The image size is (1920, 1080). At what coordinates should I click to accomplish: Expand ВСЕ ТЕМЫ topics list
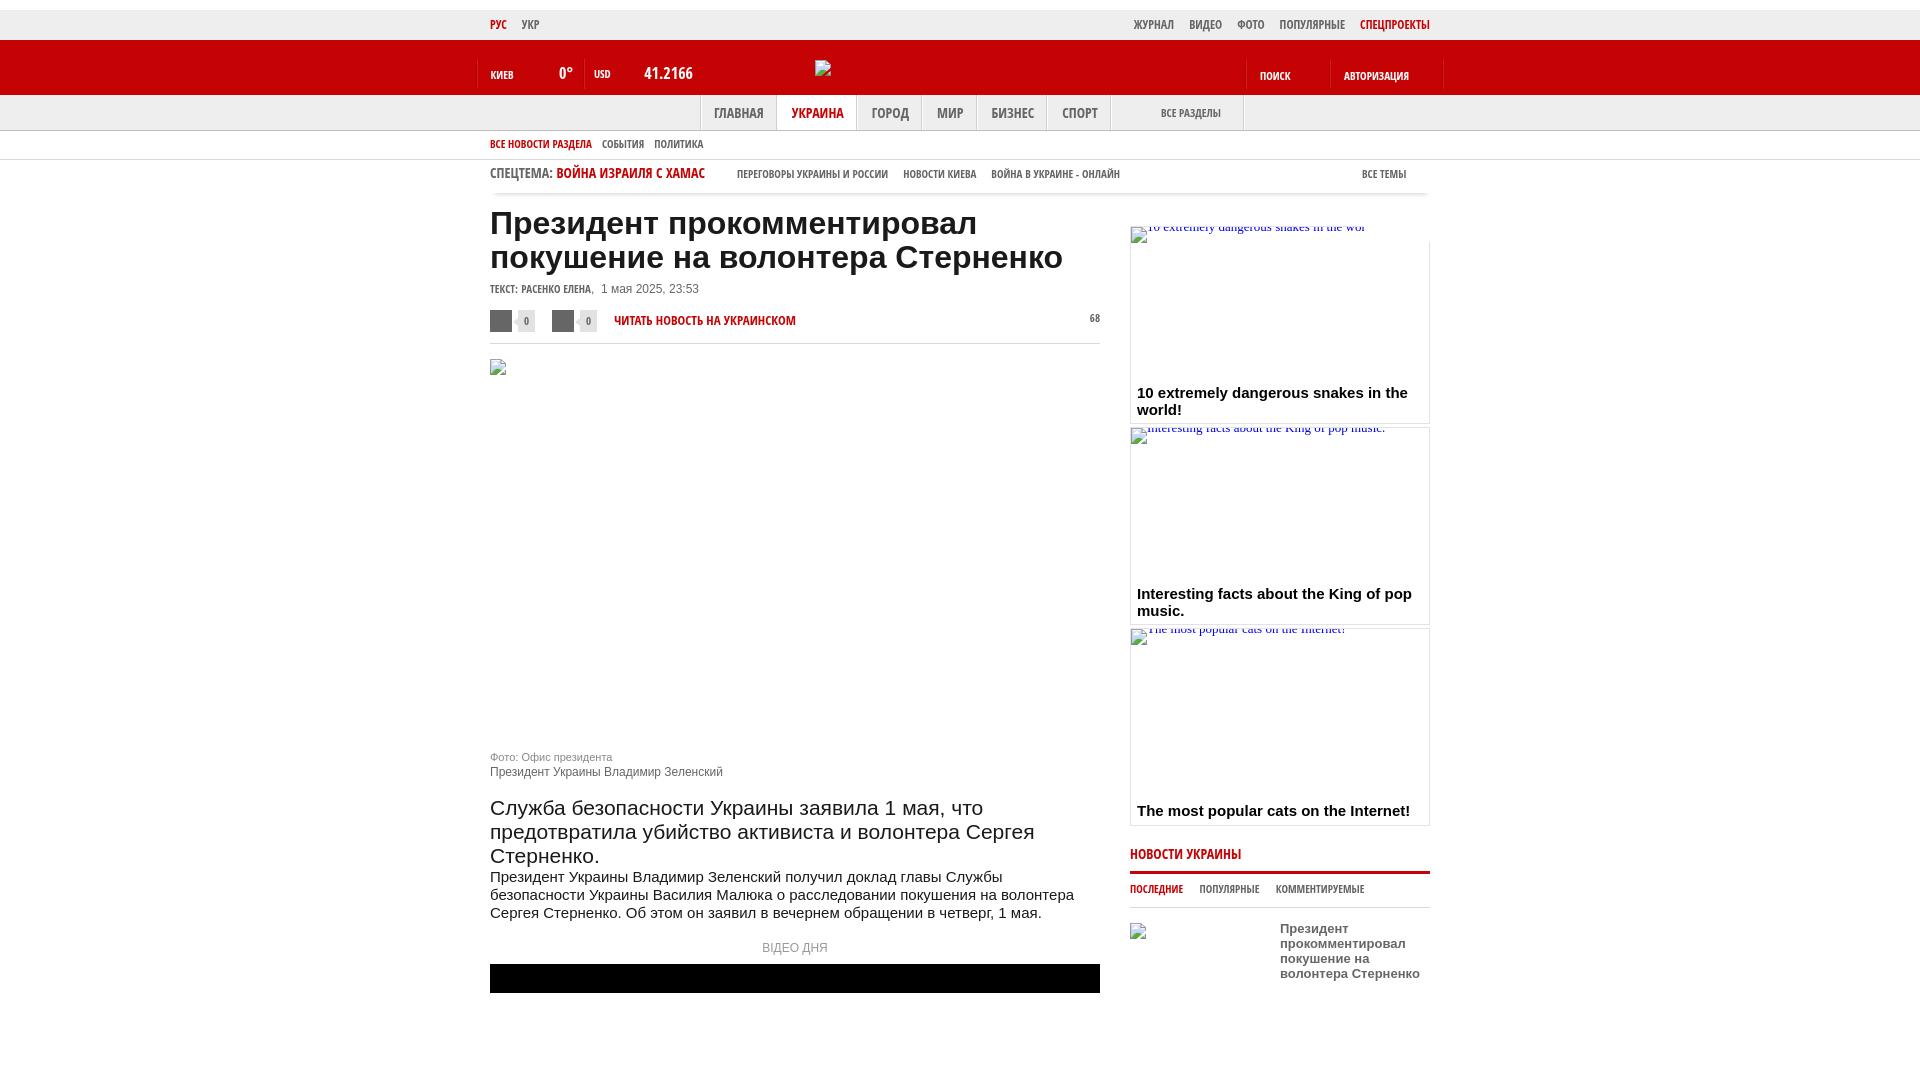point(1383,174)
